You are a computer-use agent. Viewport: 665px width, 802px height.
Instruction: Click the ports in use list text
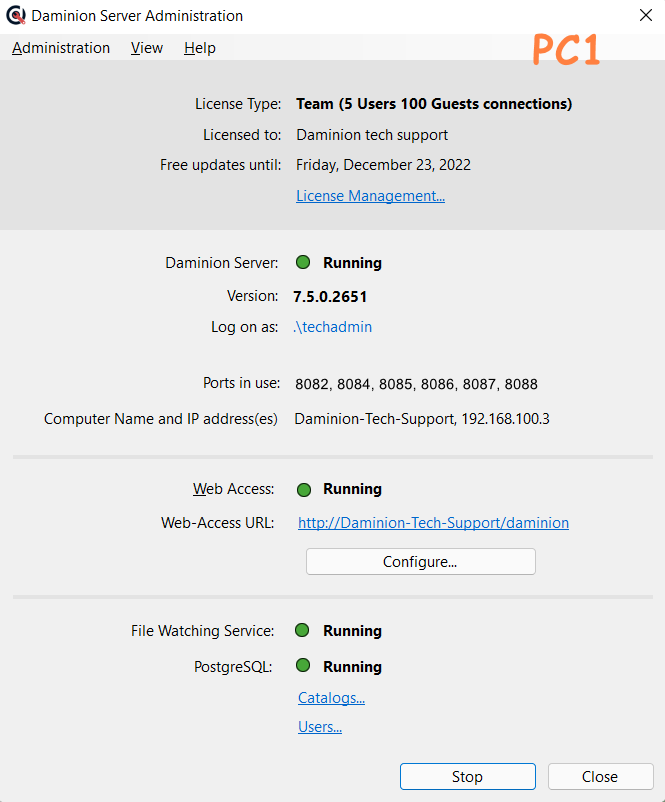click(x=416, y=384)
